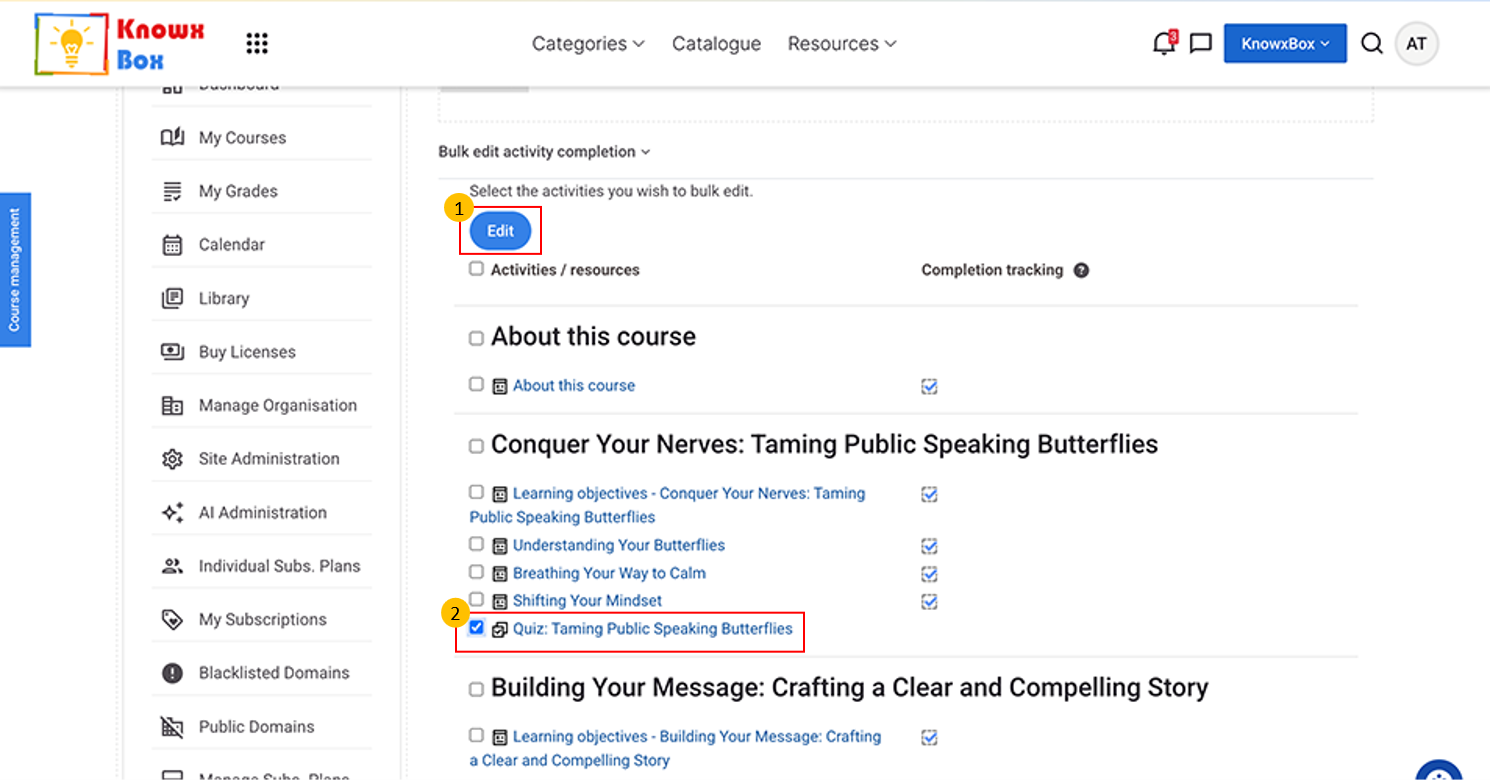Click the My Grades list icon
Image resolution: width=1490 pixels, height=780 pixels.
172,191
